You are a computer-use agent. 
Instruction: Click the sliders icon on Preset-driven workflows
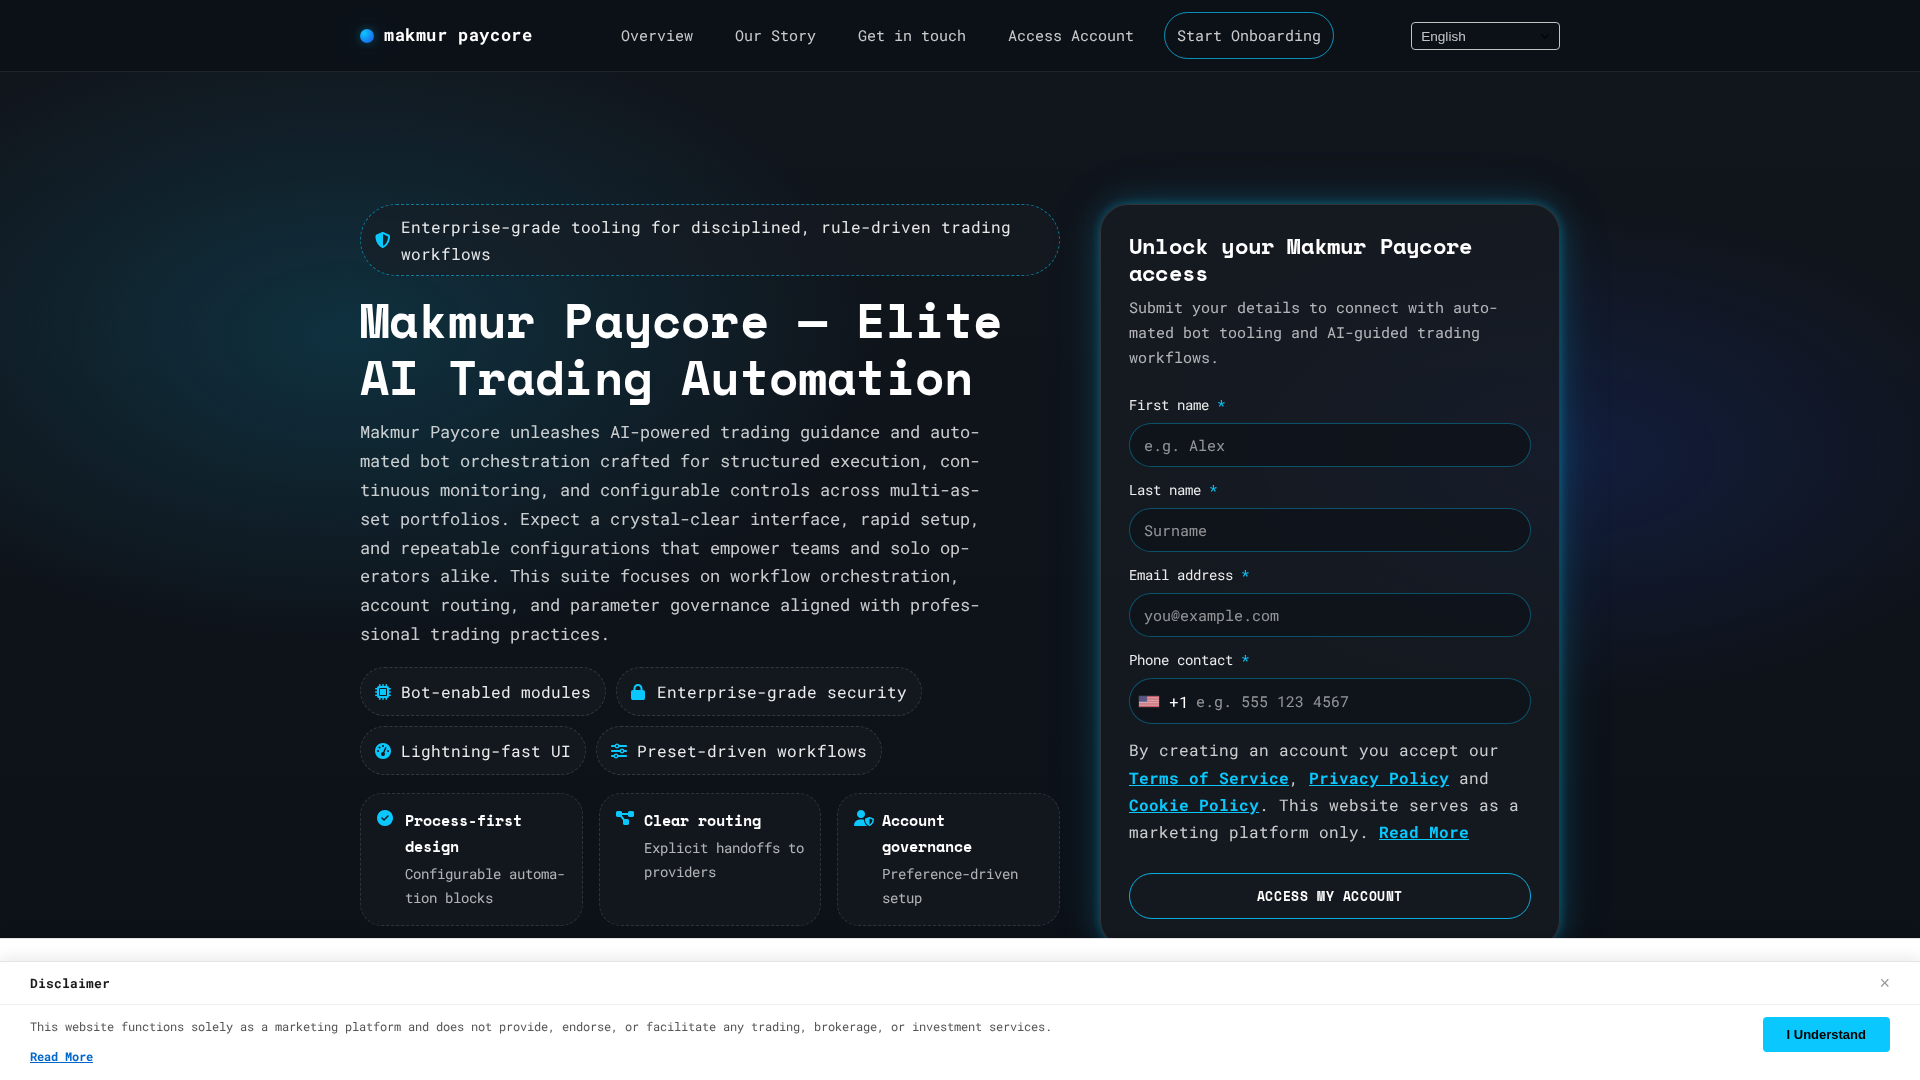[619, 751]
